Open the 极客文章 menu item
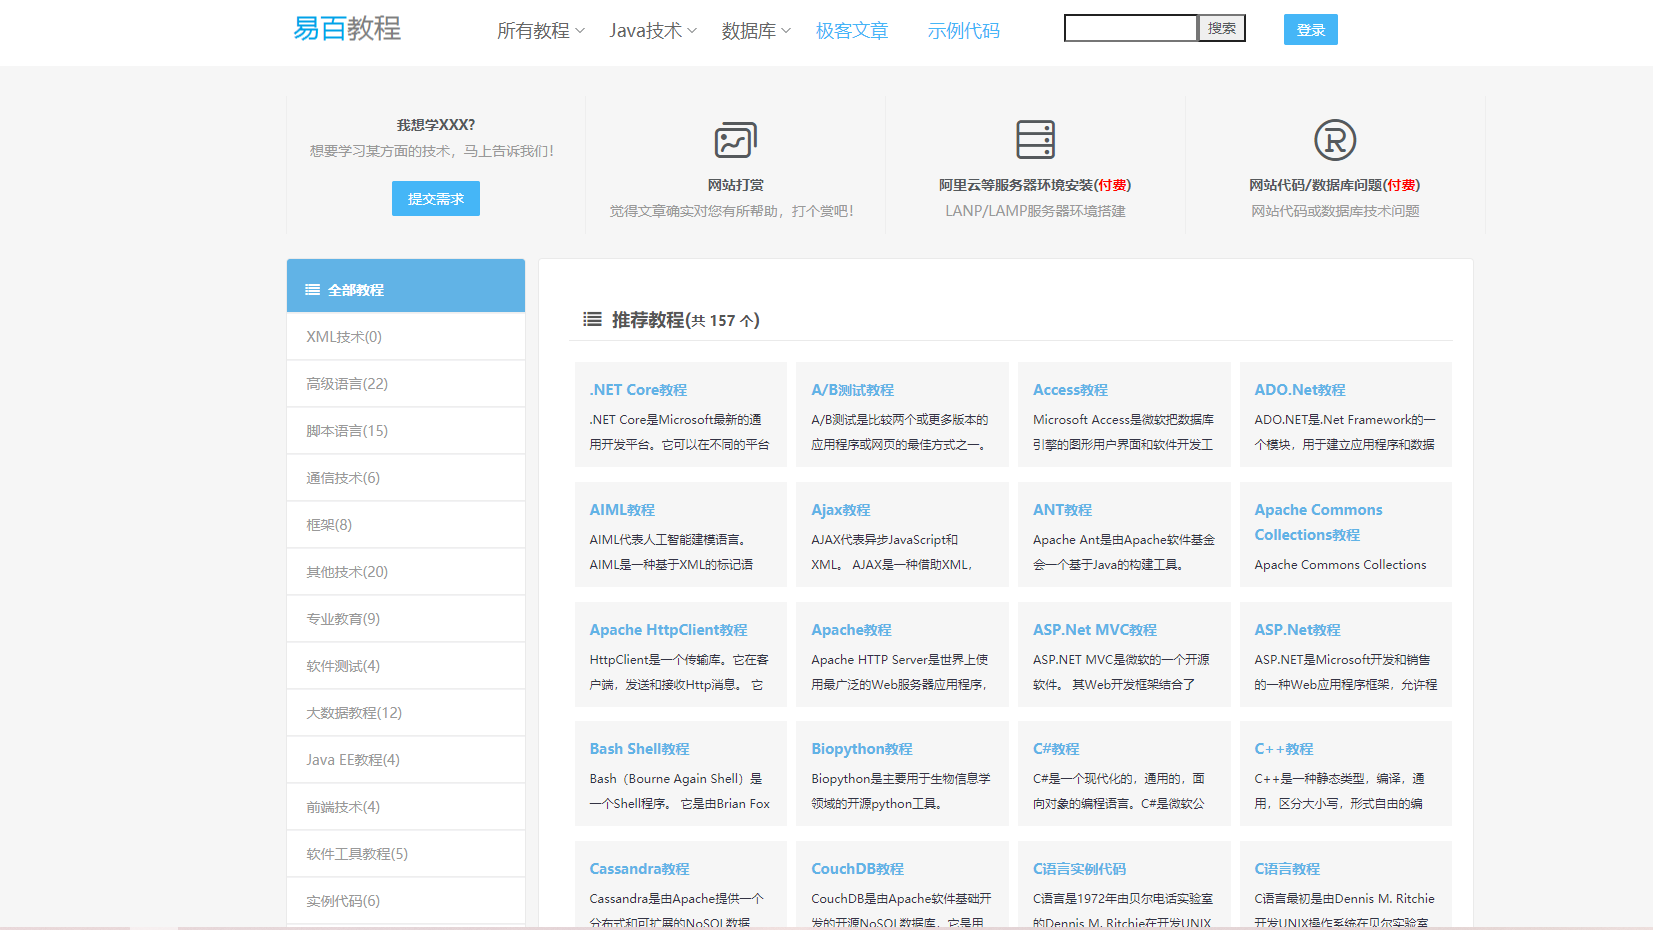 852,31
